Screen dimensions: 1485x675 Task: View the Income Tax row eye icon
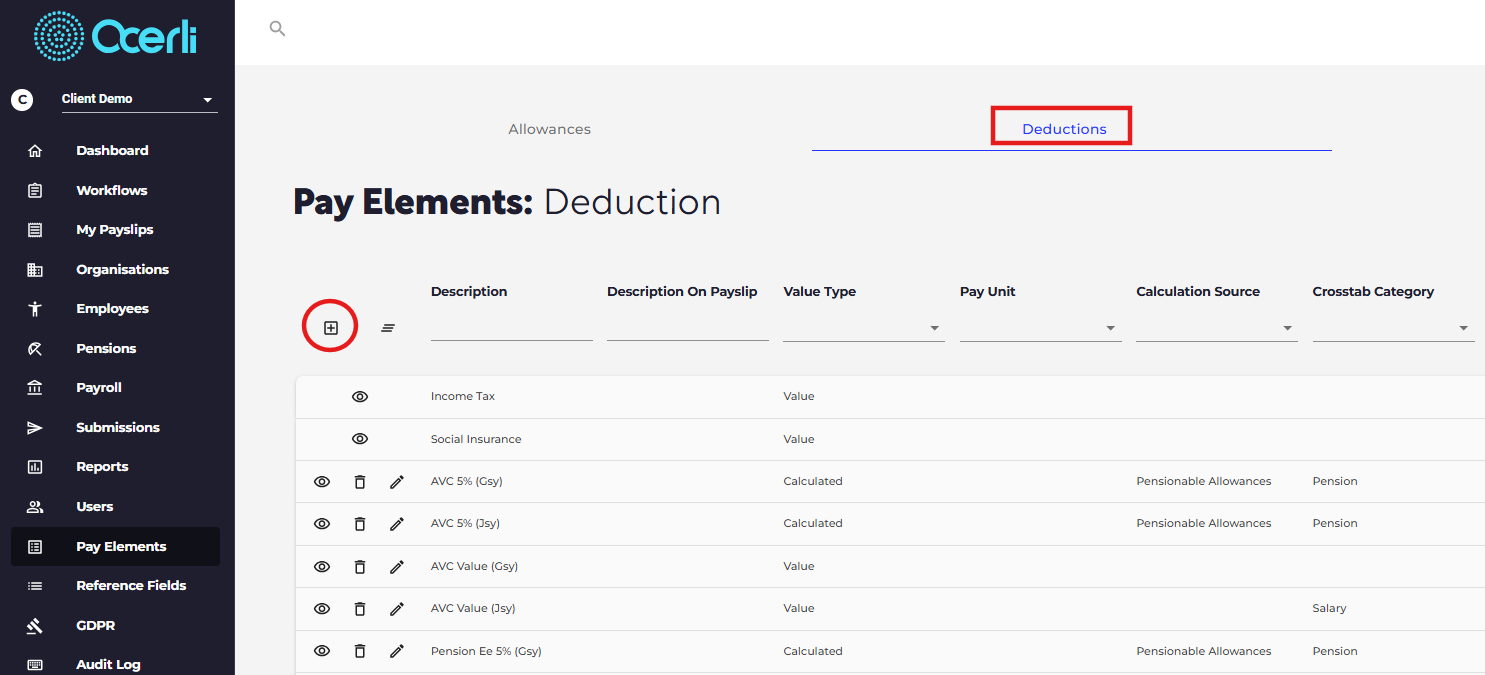(360, 397)
